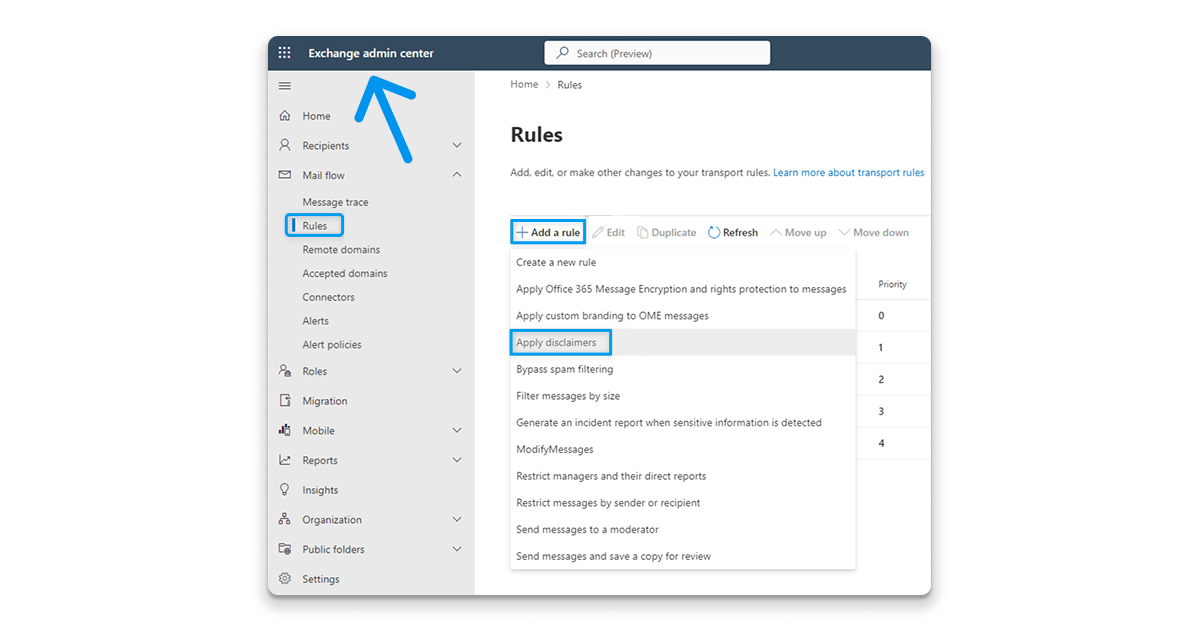Screen dimensions: 1200x632
Task: Click the Home house icon
Action: click(285, 116)
